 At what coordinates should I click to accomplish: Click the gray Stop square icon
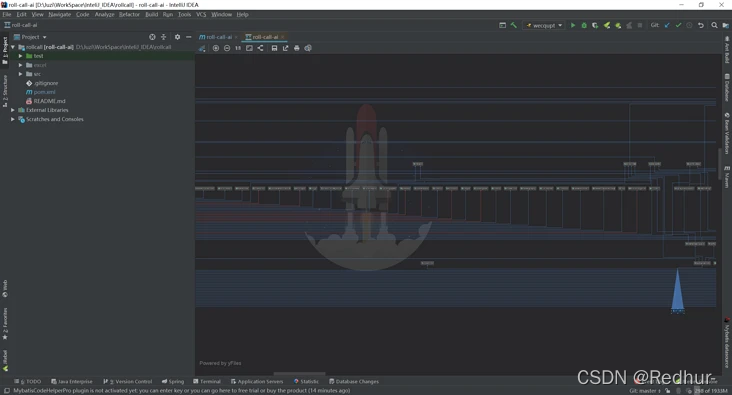point(640,25)
